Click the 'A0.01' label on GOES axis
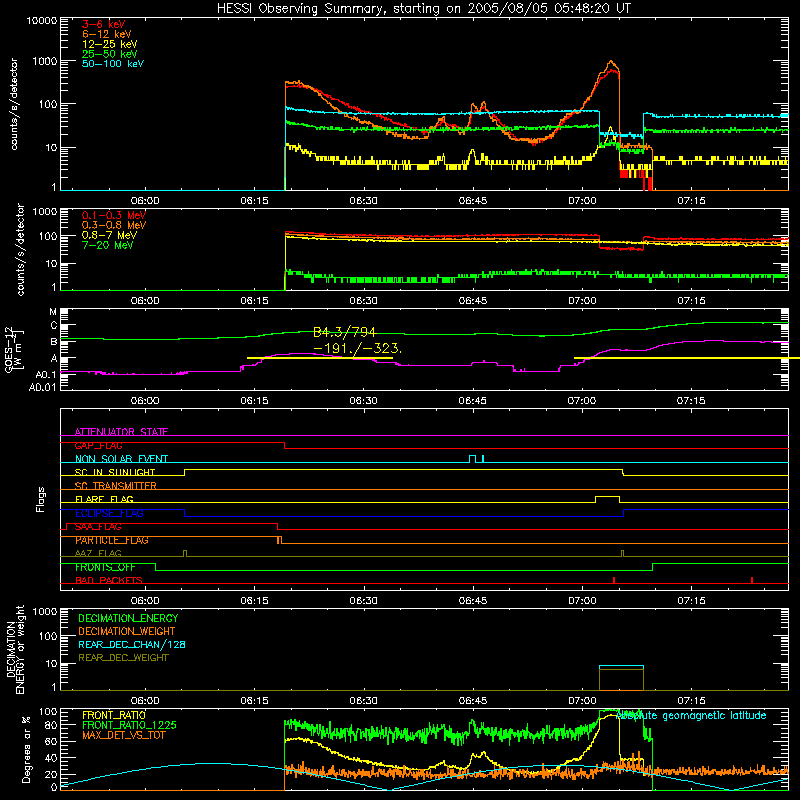The height and width of the screenshot is (800, 800). pyautogui.click(x=42, y=387)
